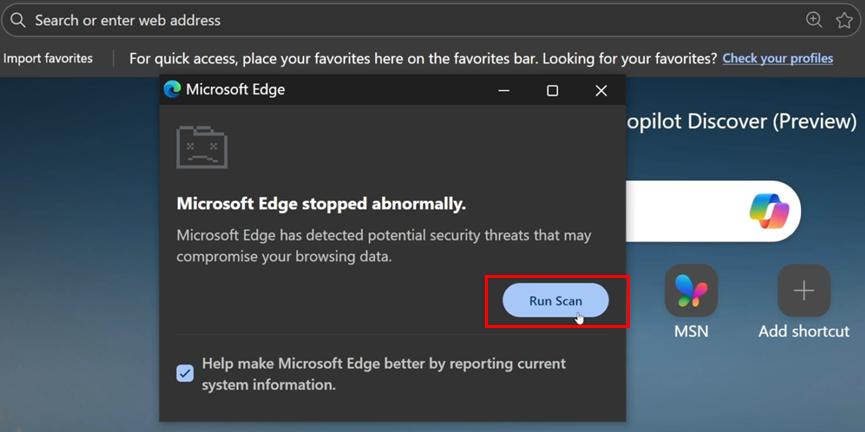Click Import favorites on favorites bar
This screenshot has height=432, width=865.
point(47,58)
